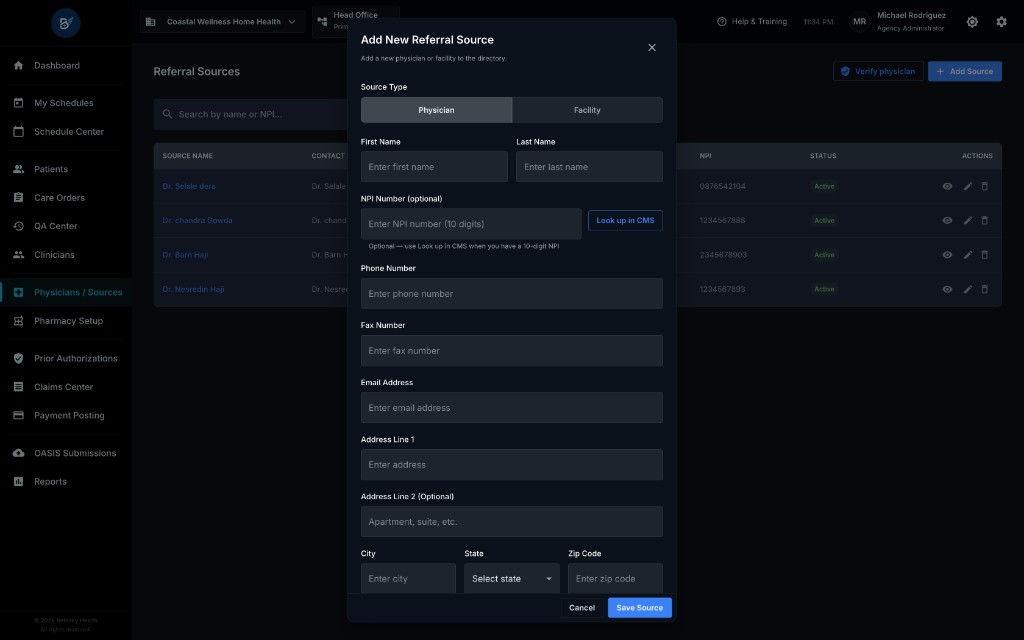
Task: Delete the NPI 1234567888 row
Action: [984, 221]
